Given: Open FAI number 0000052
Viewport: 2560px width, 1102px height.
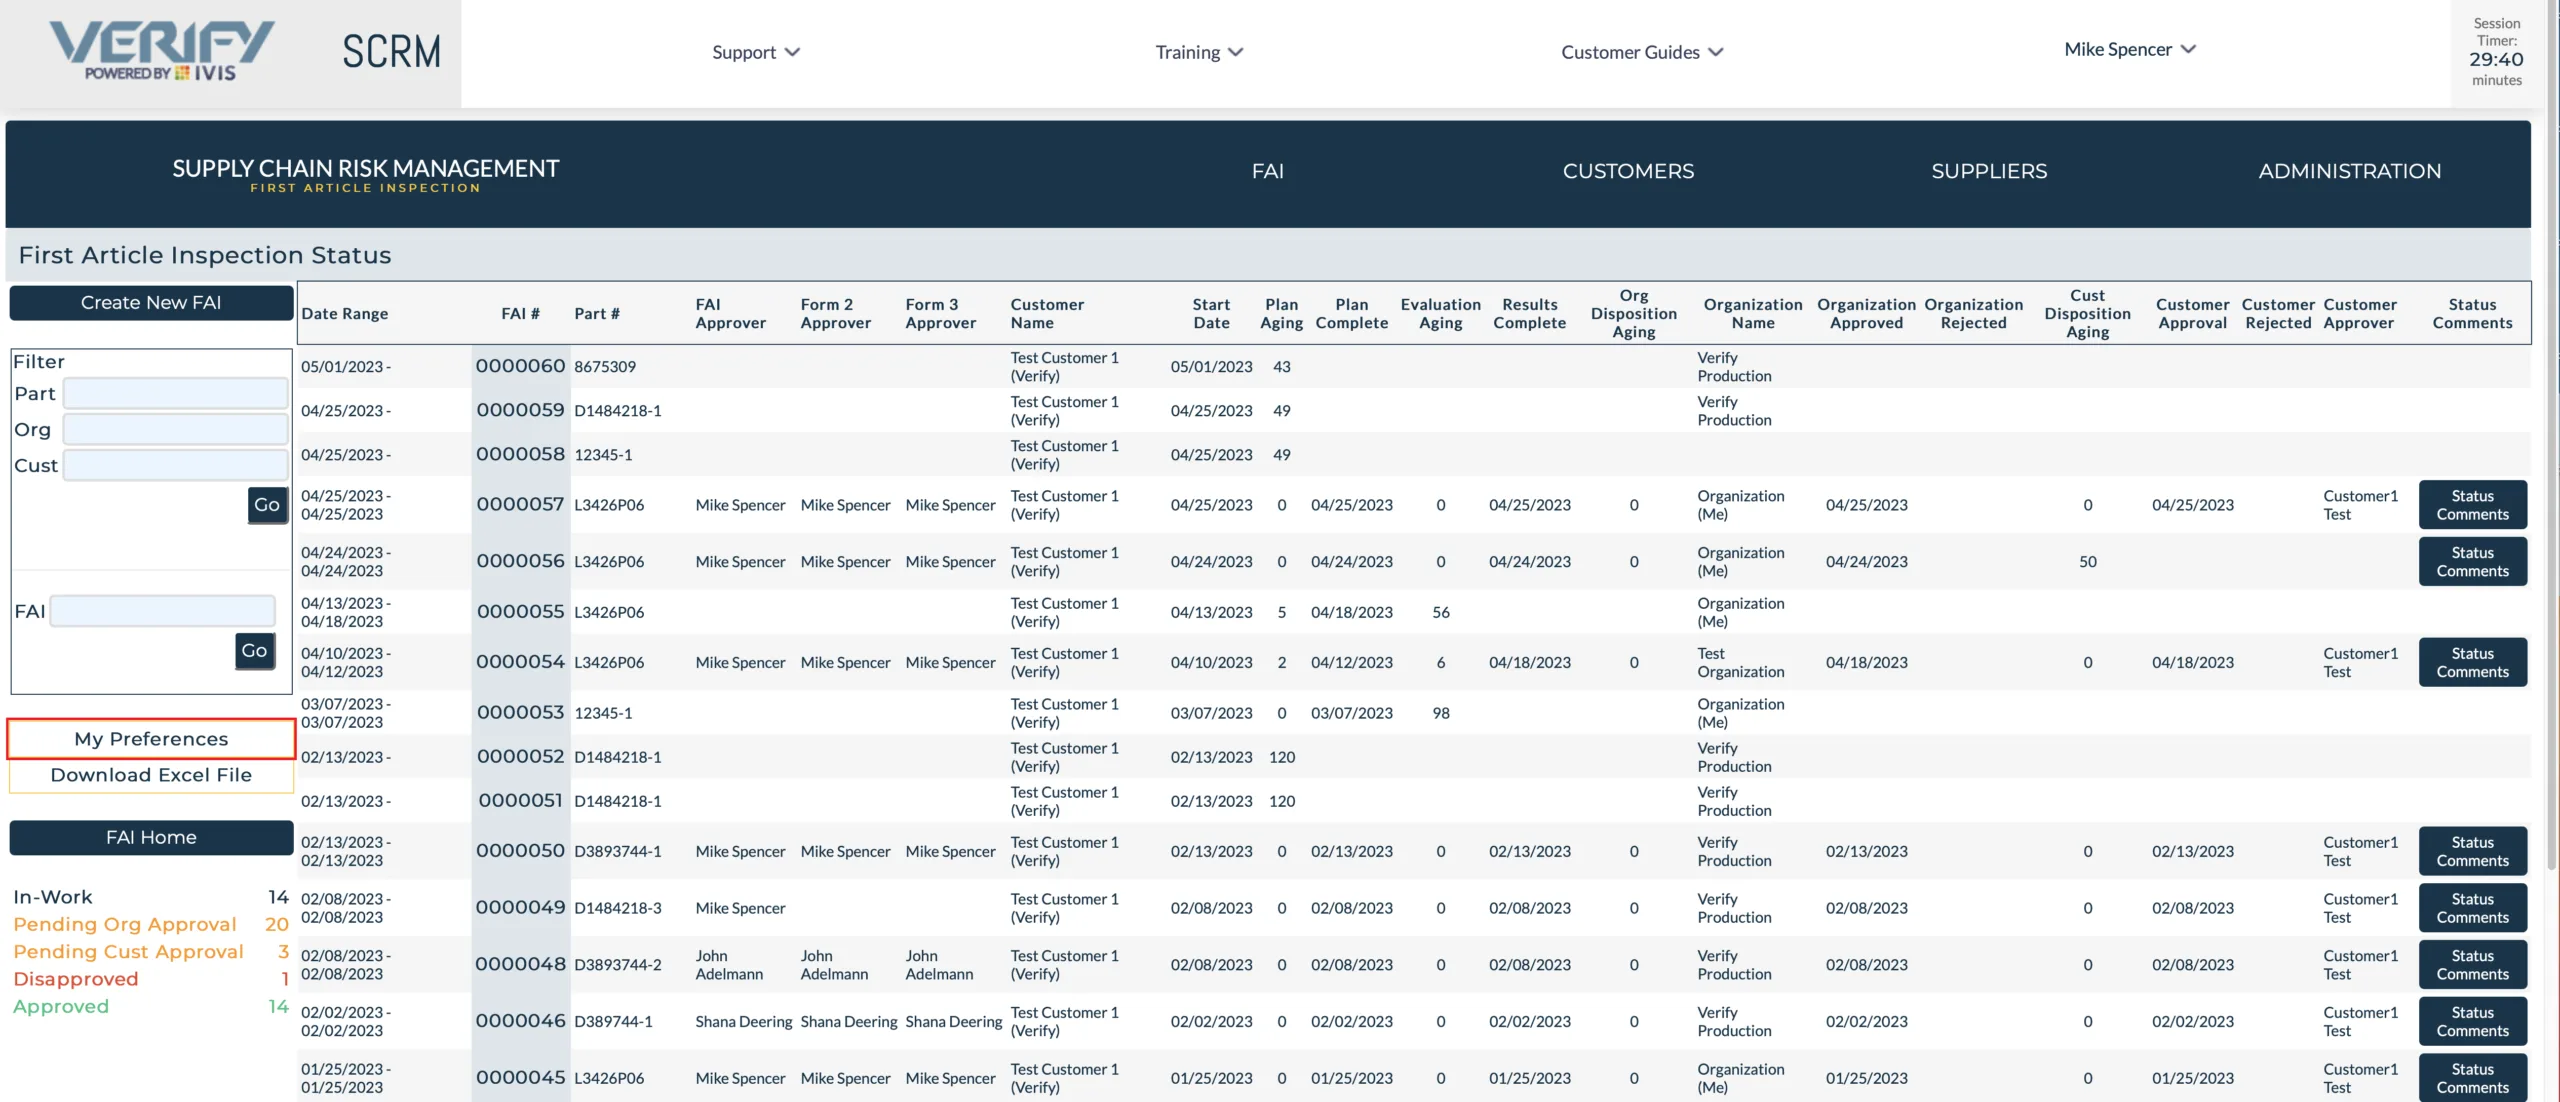Looking at the screenshot, I should pos(520,757).
